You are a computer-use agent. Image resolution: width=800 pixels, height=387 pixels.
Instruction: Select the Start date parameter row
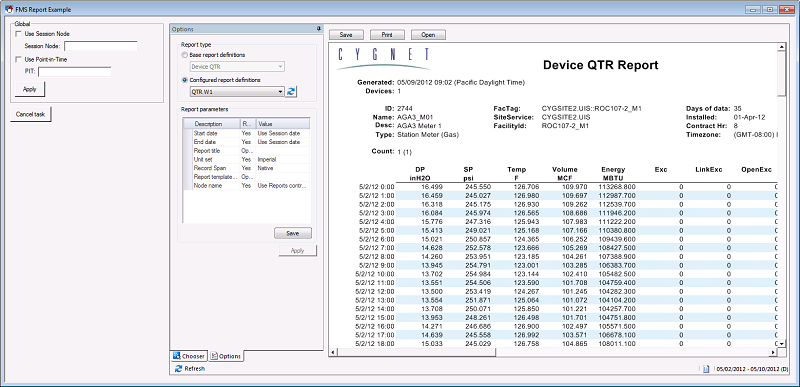[x=246, y=133]
